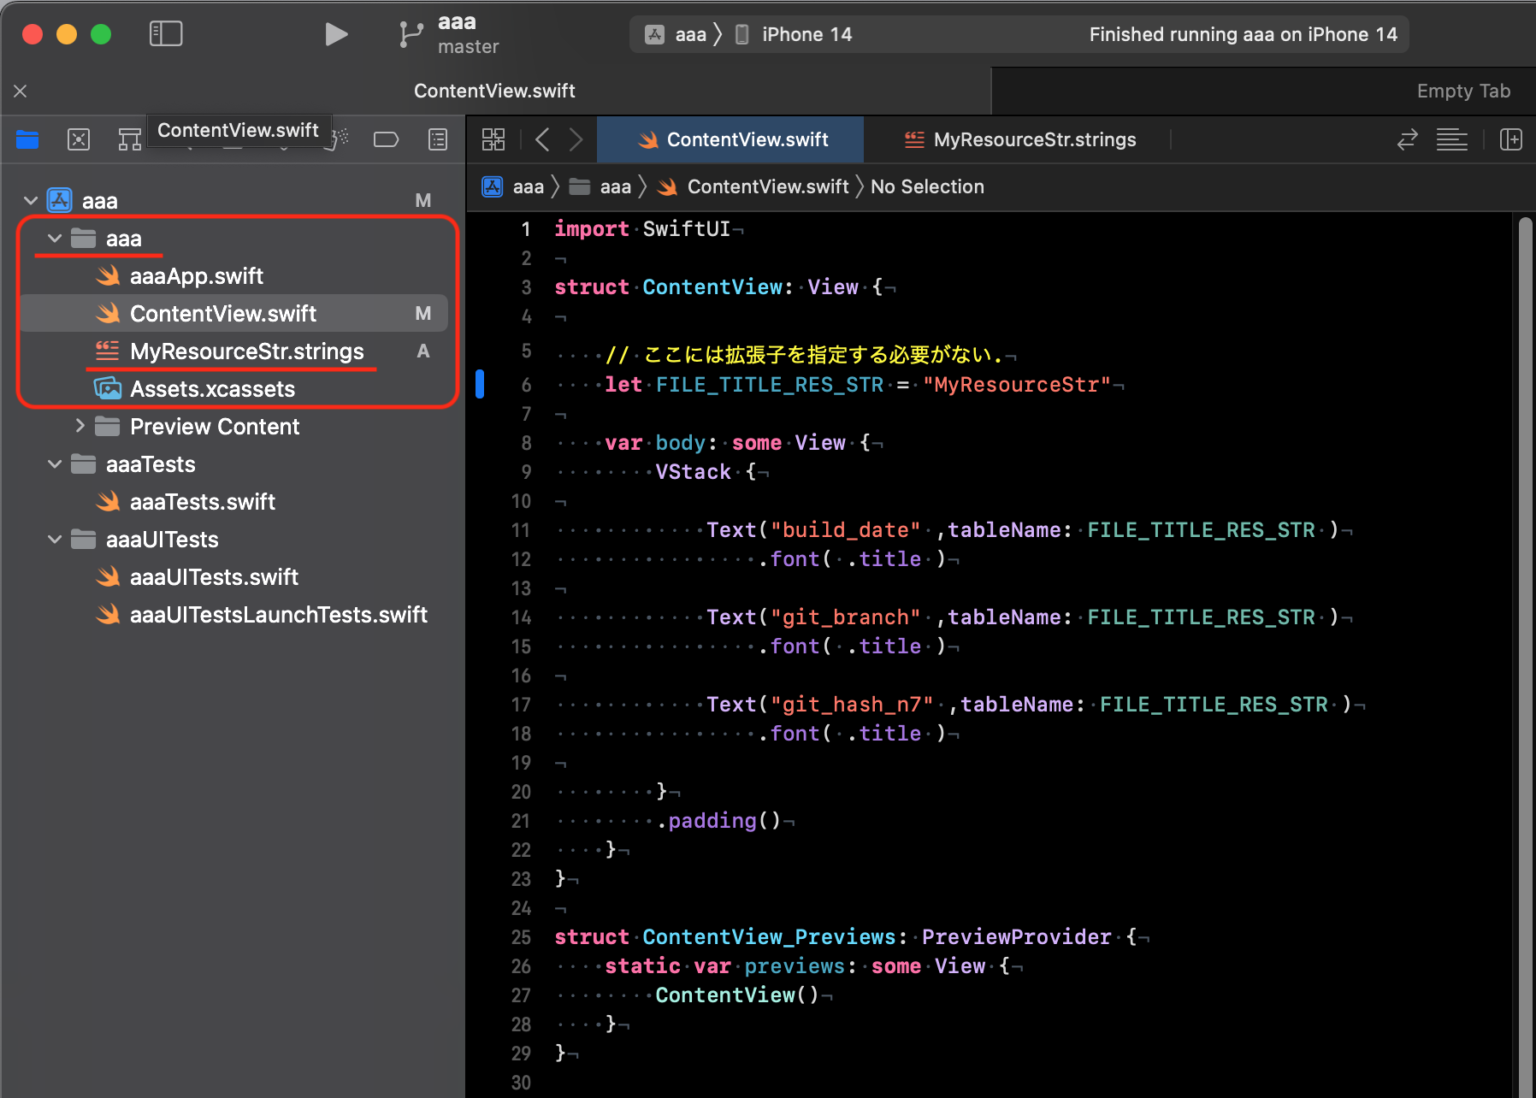This screenshot has height=1098, width=1536.
Task: Collapse the aaa group folder
Action: click(55, 239)
